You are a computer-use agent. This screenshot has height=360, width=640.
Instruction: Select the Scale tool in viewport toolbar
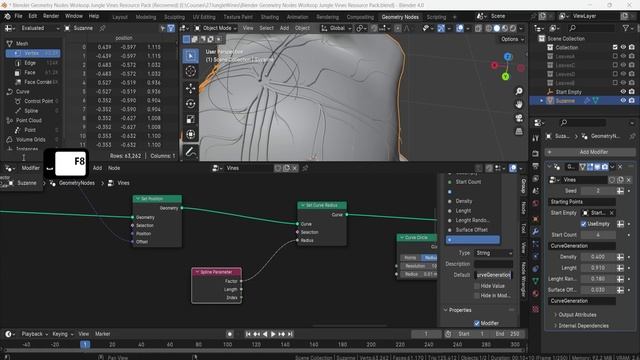point(190,119)
